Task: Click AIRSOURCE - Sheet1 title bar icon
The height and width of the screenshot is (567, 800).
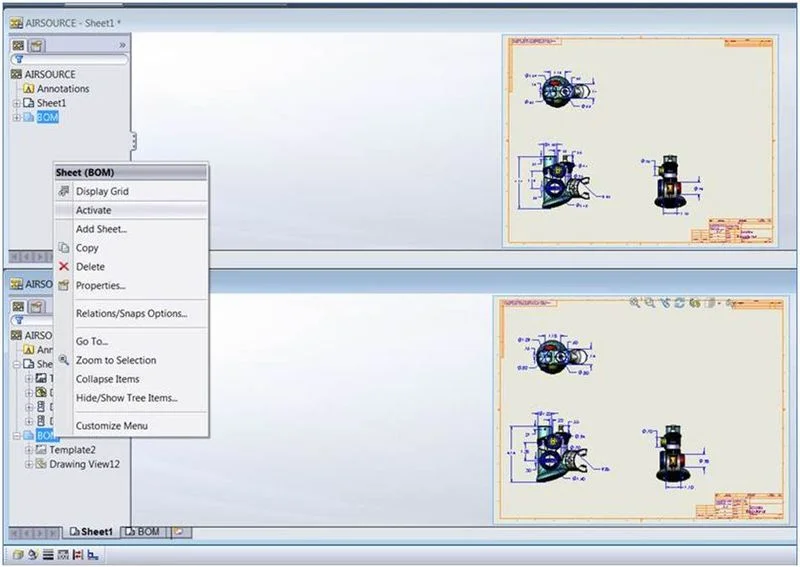Action: (x=17, y=23)
